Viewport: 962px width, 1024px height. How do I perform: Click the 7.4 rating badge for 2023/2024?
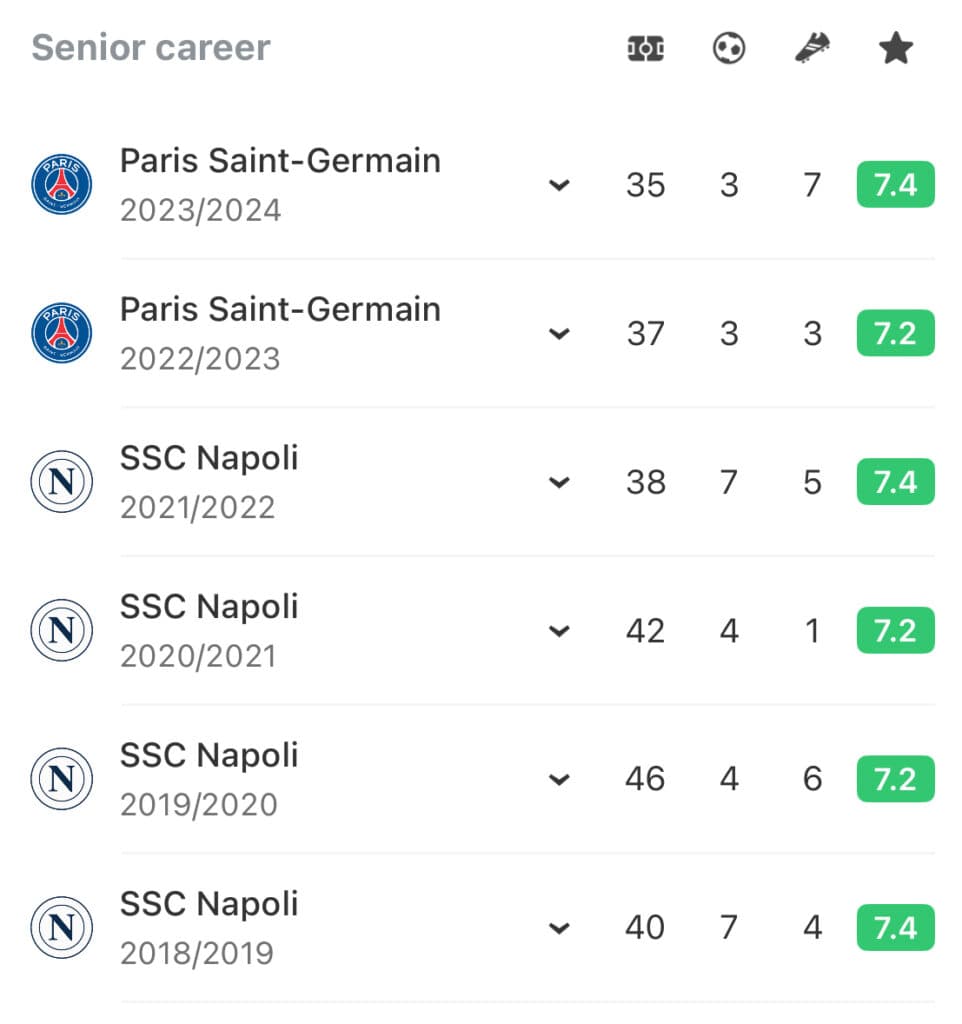895,184
